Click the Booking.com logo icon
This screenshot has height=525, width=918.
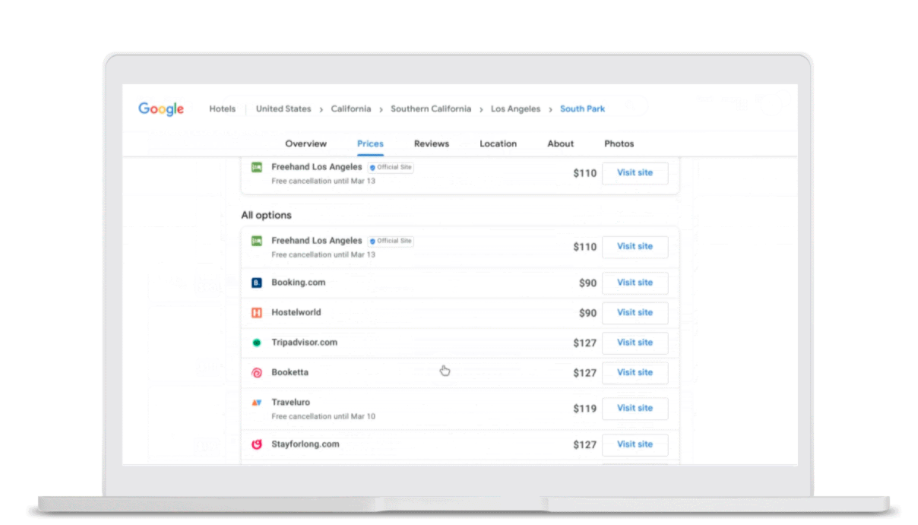coord(256,283)
